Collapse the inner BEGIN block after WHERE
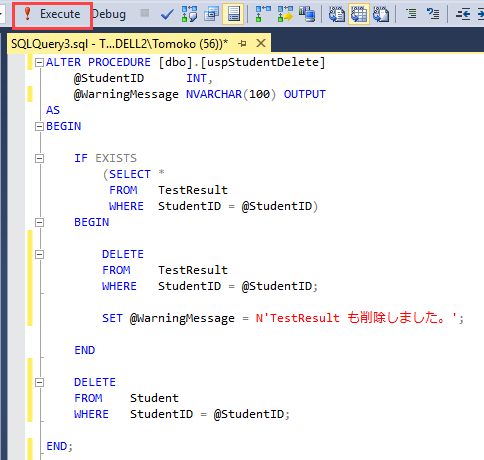The image size is (484, 460). tap(39, 222)
